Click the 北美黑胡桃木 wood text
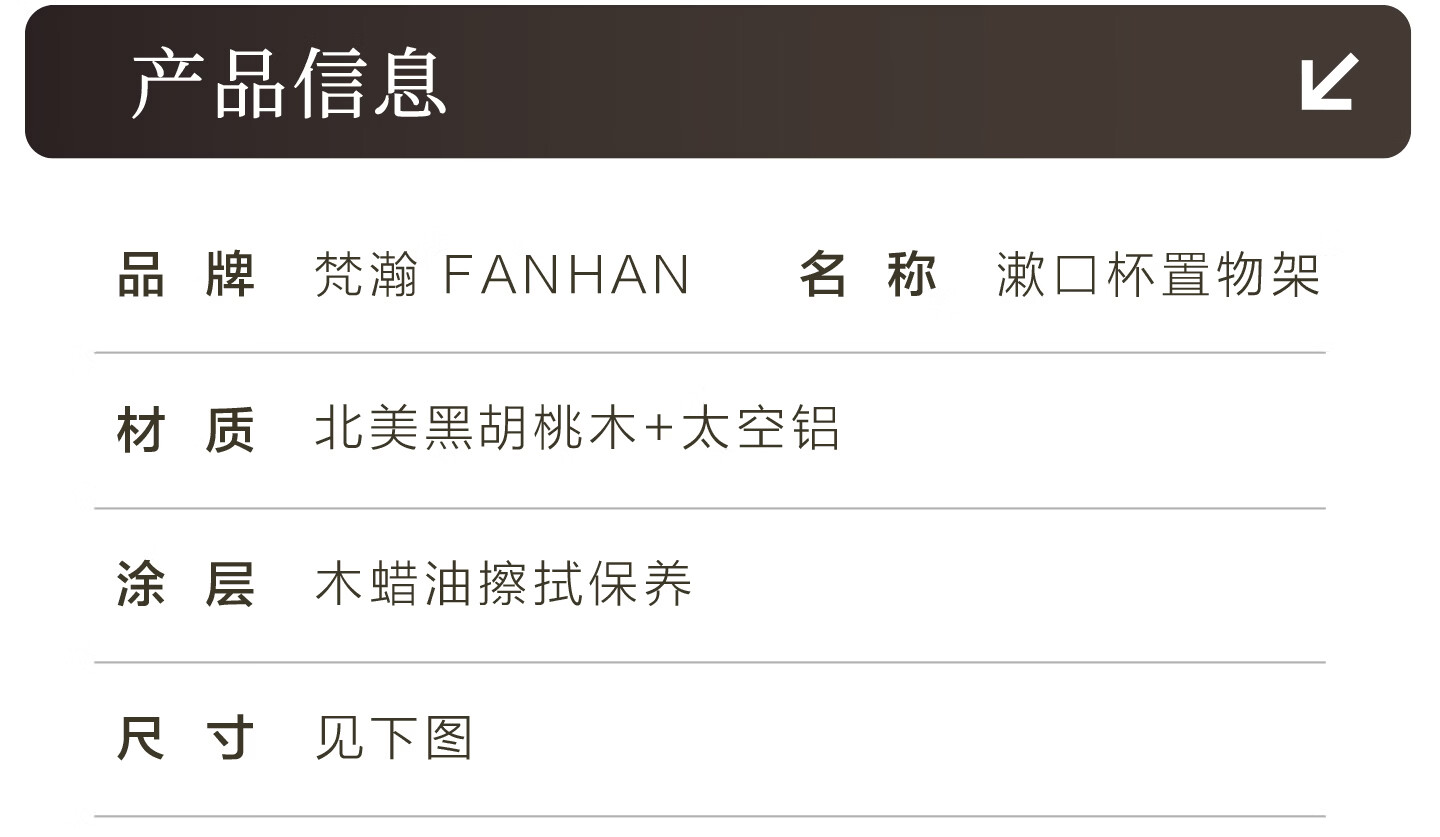This screenshot has height=837, width=1440. tap(476, 429)
